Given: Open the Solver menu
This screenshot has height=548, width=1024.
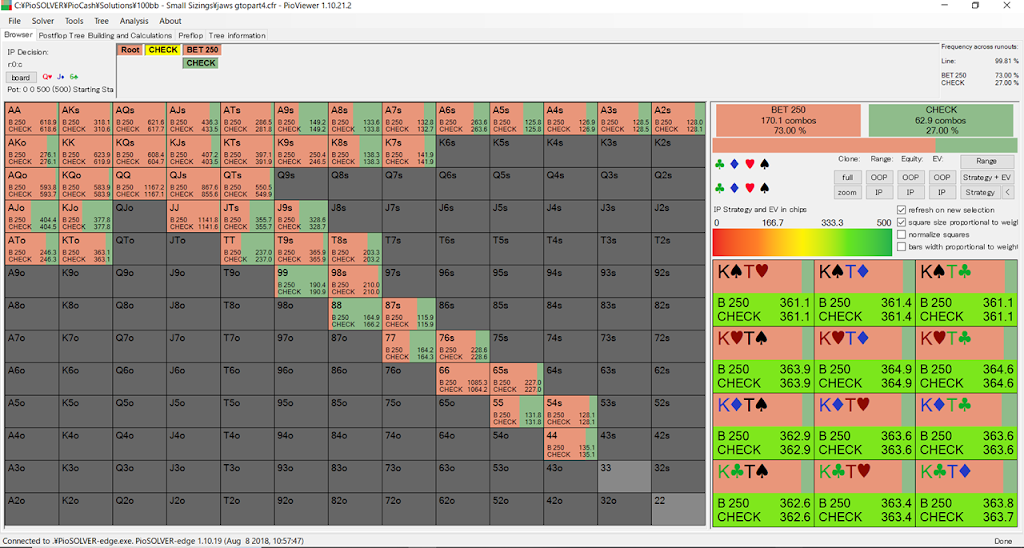Looking at the screenshot, I should [x=43, y=21].
